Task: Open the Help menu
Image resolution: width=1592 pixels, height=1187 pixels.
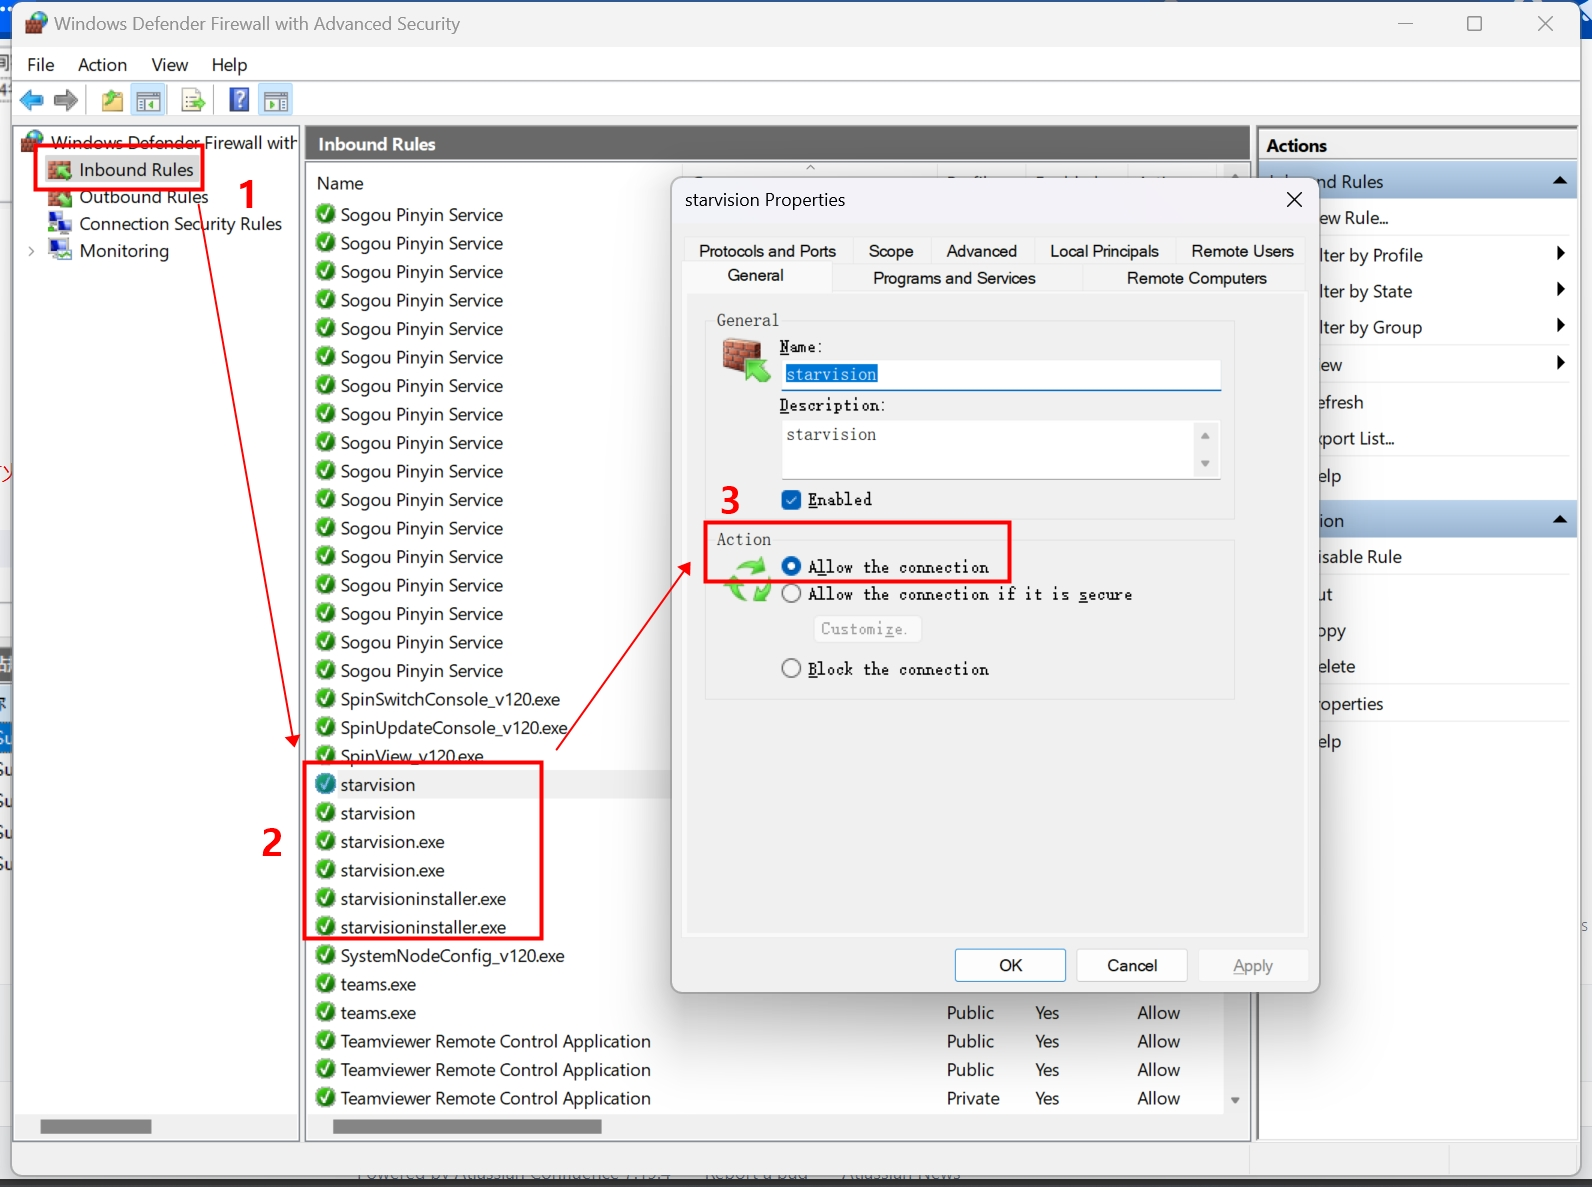Action: tap(229, 64)
